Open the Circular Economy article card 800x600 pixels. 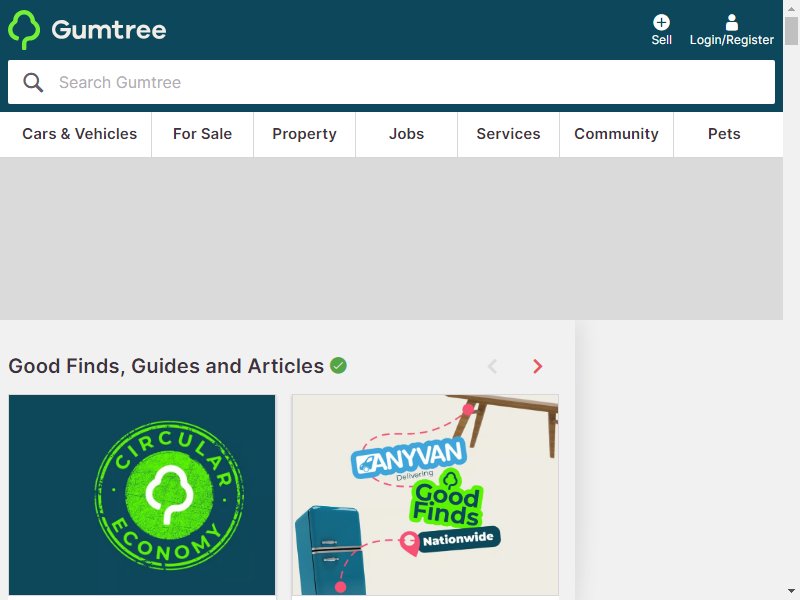pos(142,495)
